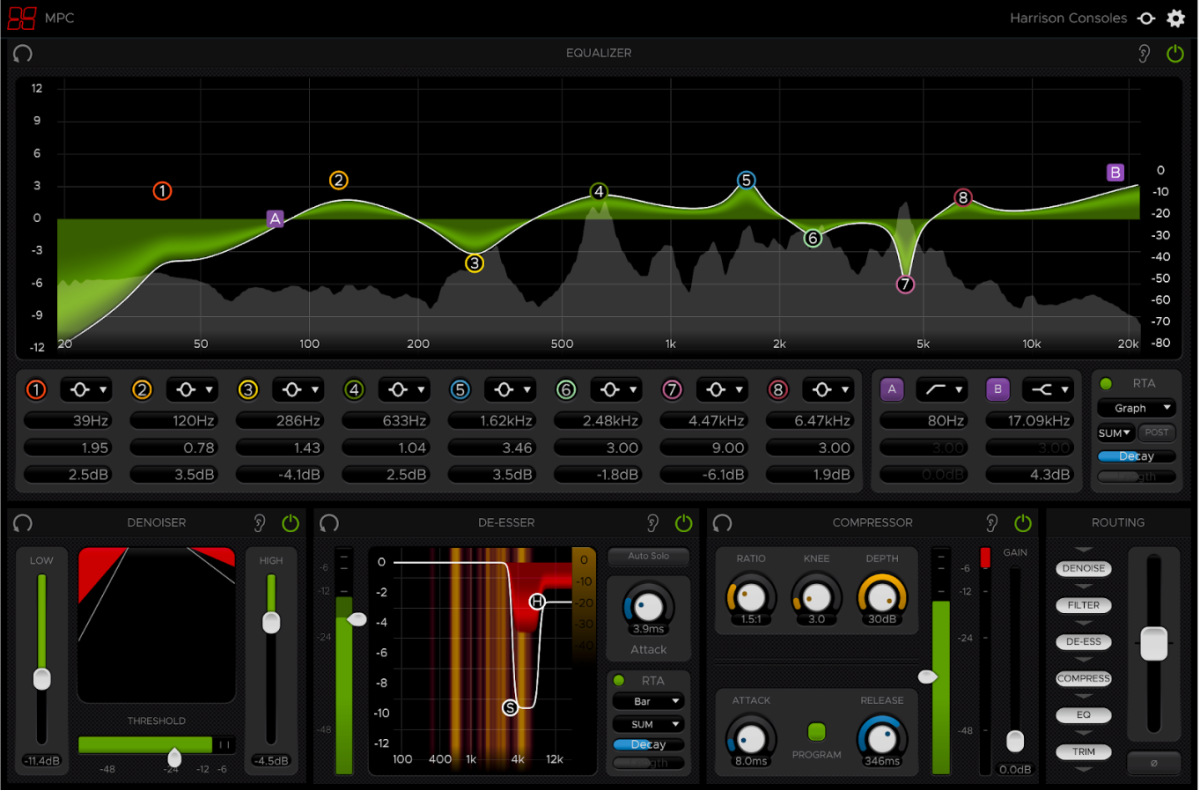Screen dimensions: 1200x790
Task: Click the COMPRESS routing button
Action: pyautogui.click(x=1084, y=678)
